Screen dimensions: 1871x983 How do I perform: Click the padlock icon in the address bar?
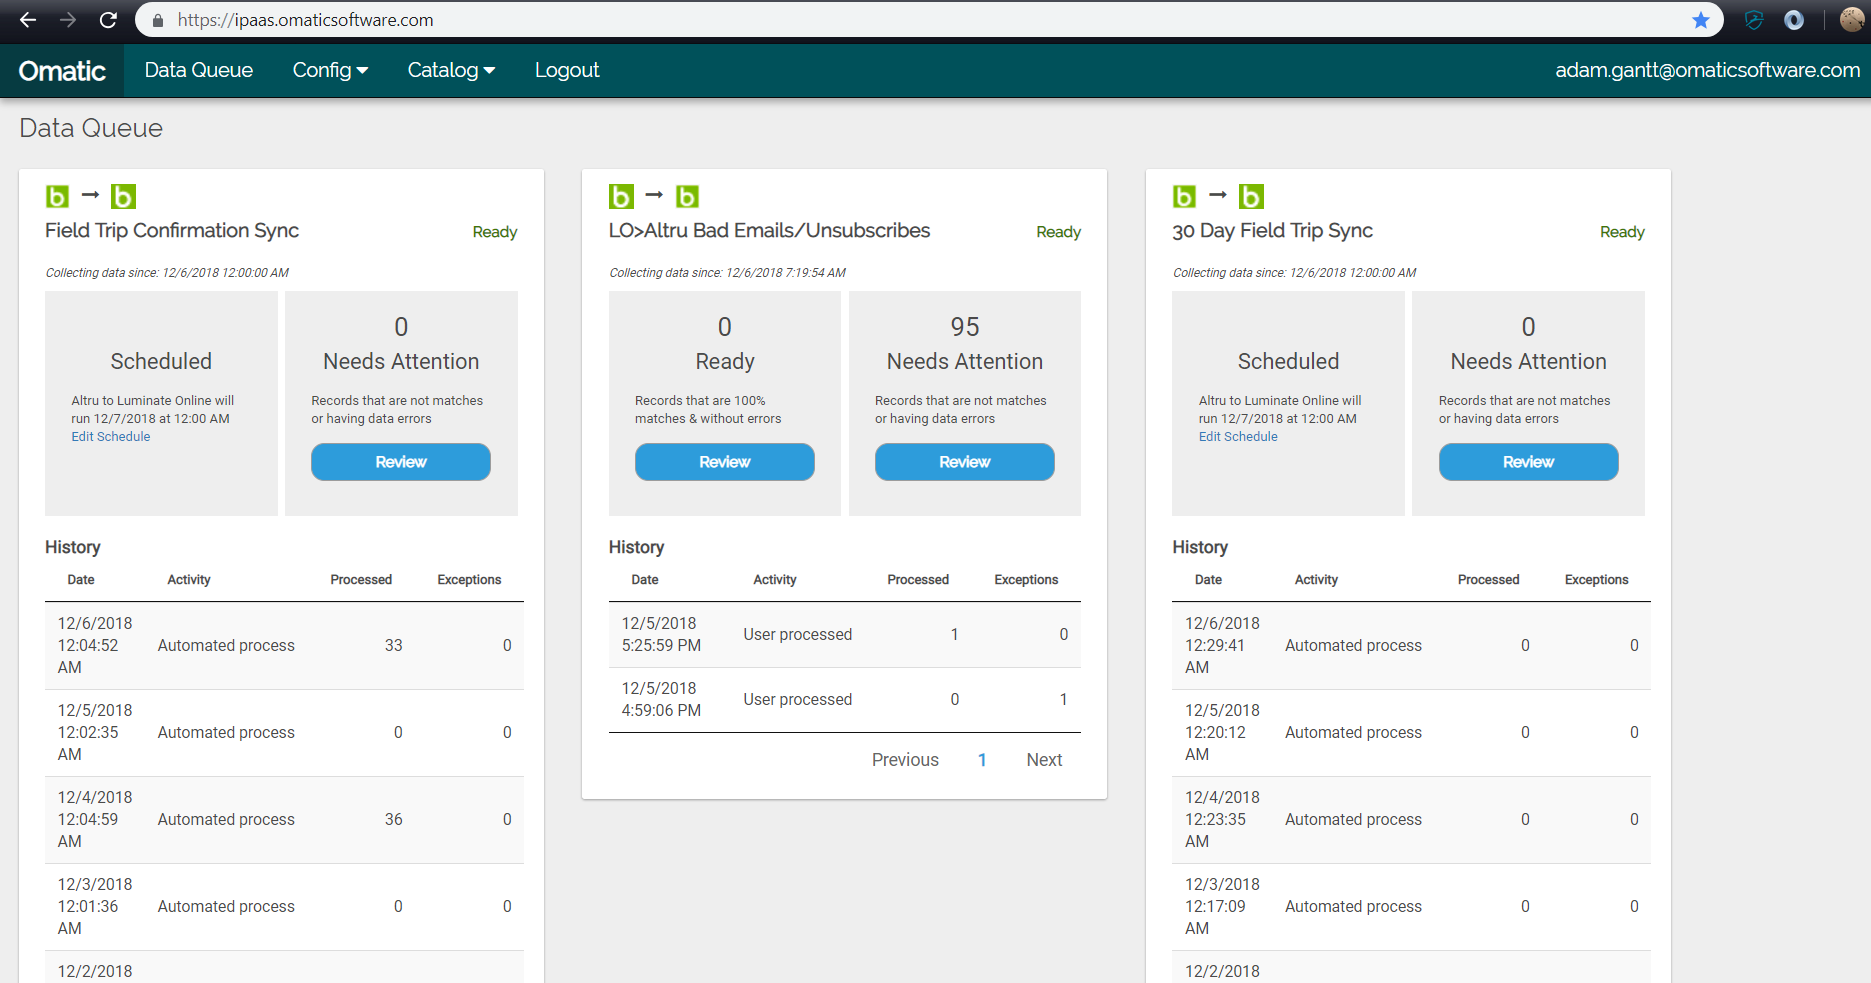157,19
